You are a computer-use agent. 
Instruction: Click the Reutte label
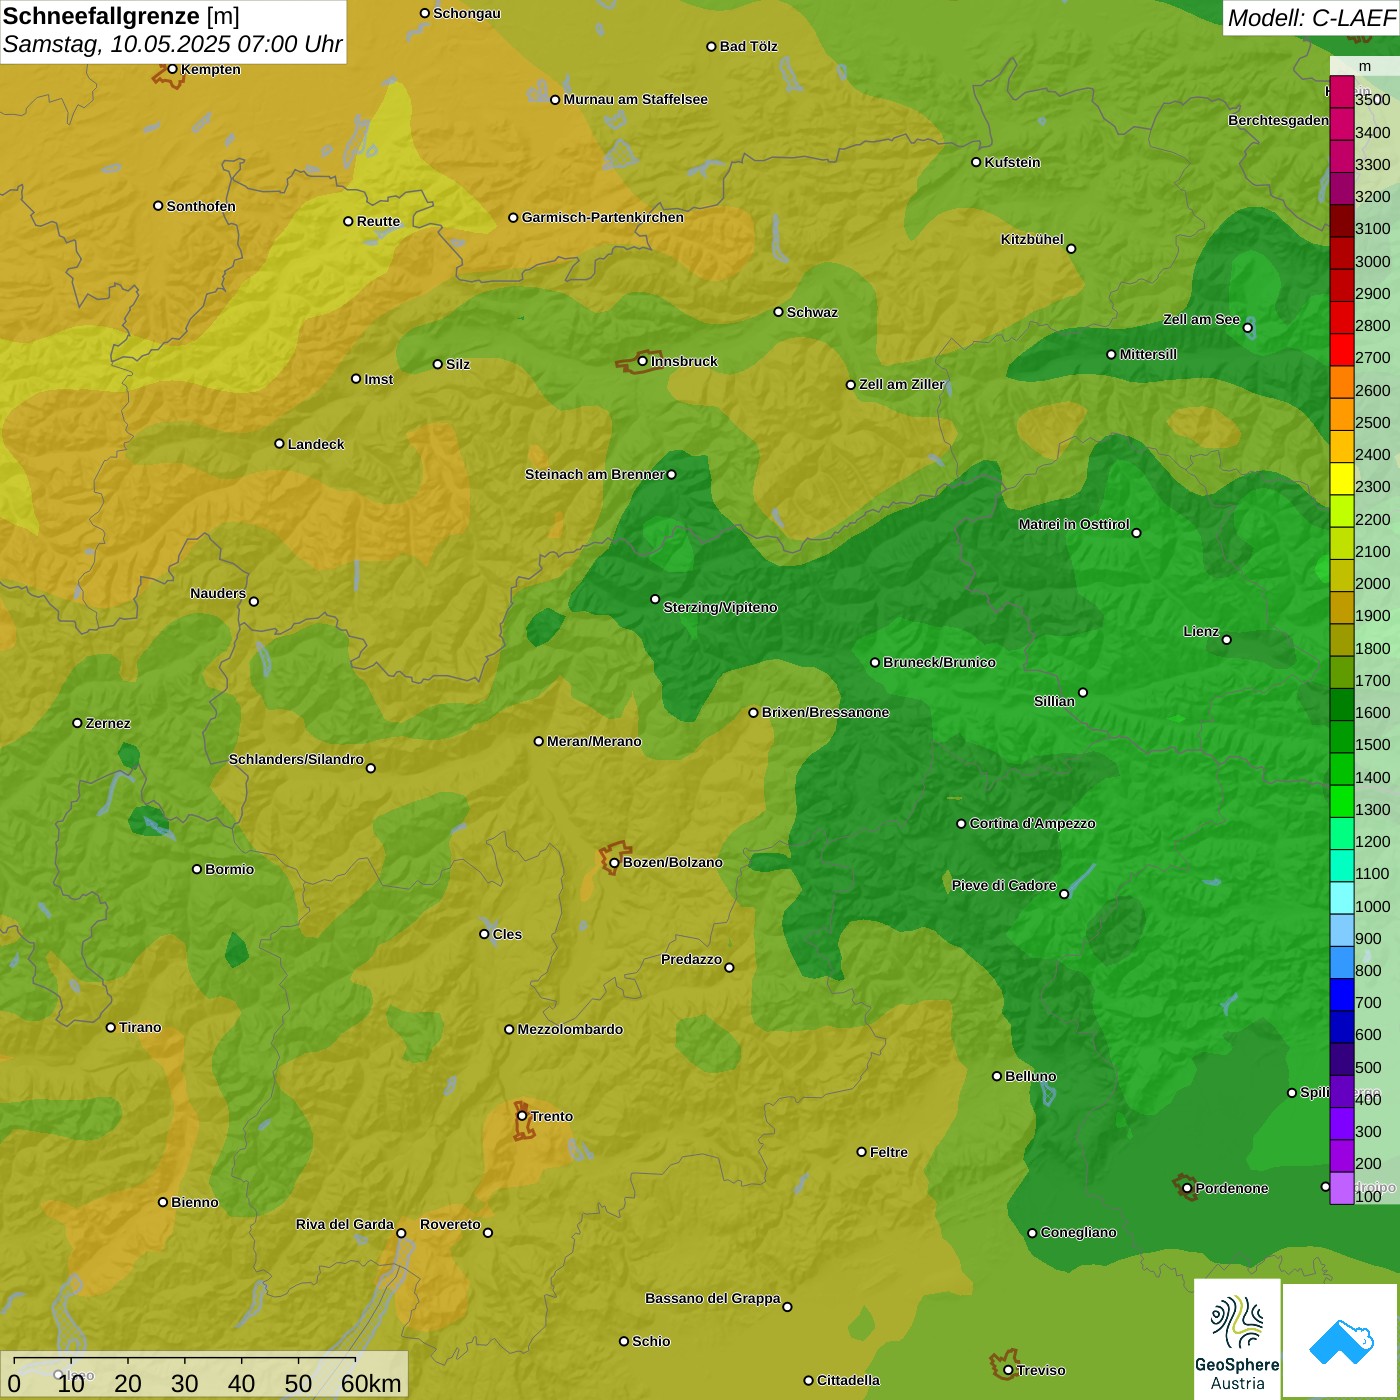tap(378, 221)
